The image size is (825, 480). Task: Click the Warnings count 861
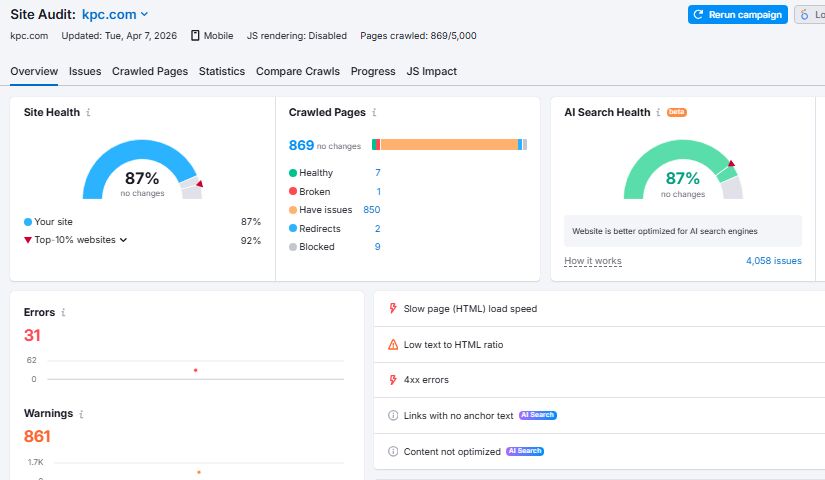37,436
